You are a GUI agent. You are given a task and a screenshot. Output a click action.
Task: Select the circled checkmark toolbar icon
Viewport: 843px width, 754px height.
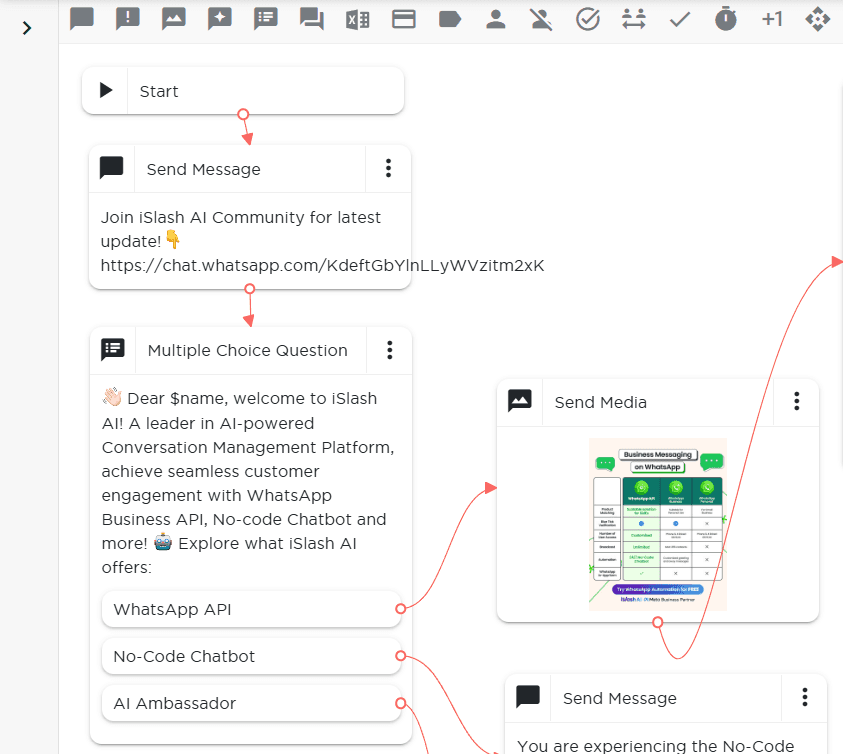click(x=588, y=19)
